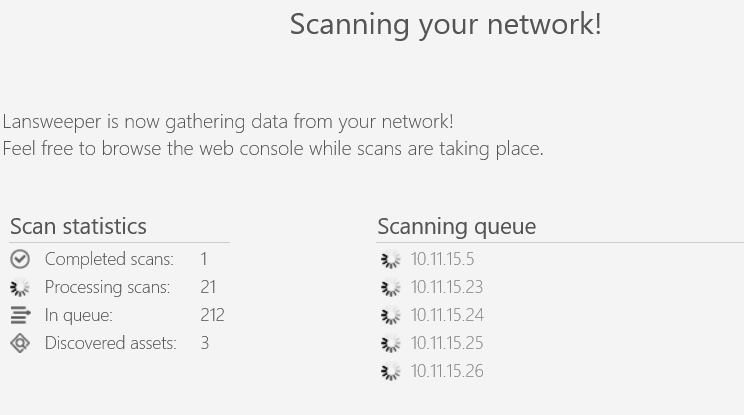Select queue entry 10.11.15.23
The image size is (744, 415).
click(x=446, y=287)
